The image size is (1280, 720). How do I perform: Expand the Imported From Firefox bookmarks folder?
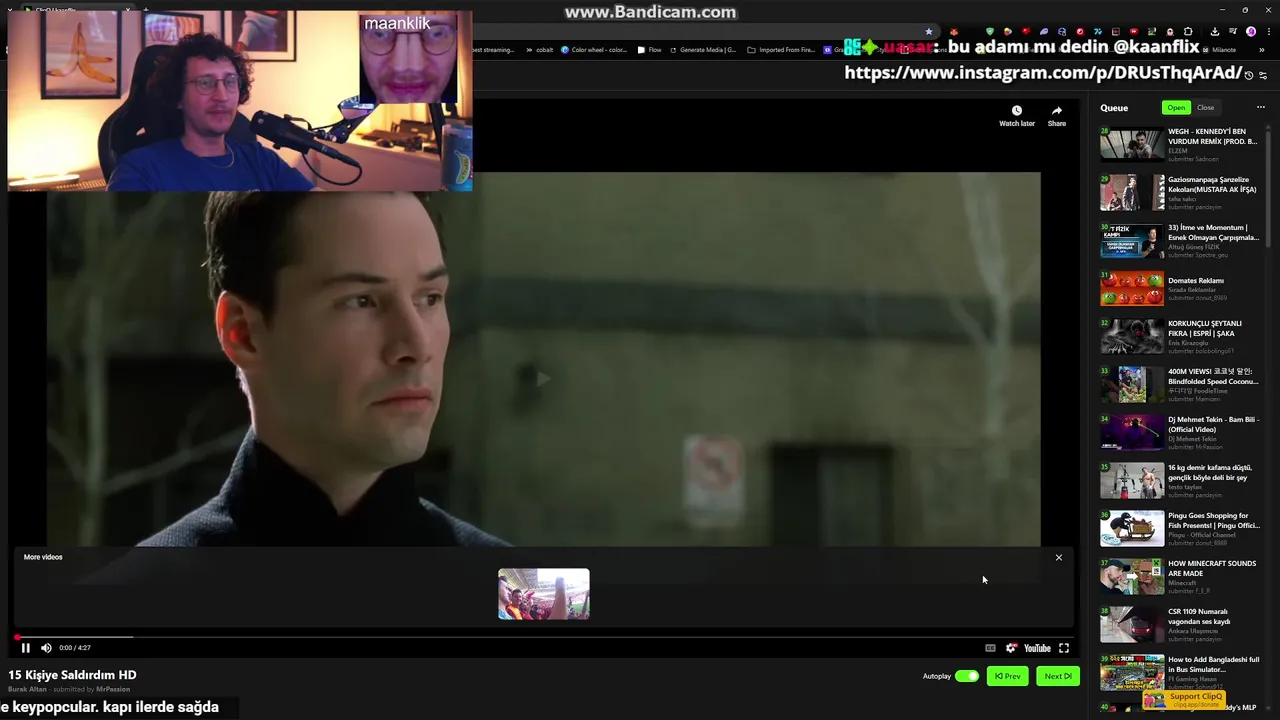coord(782,50)
